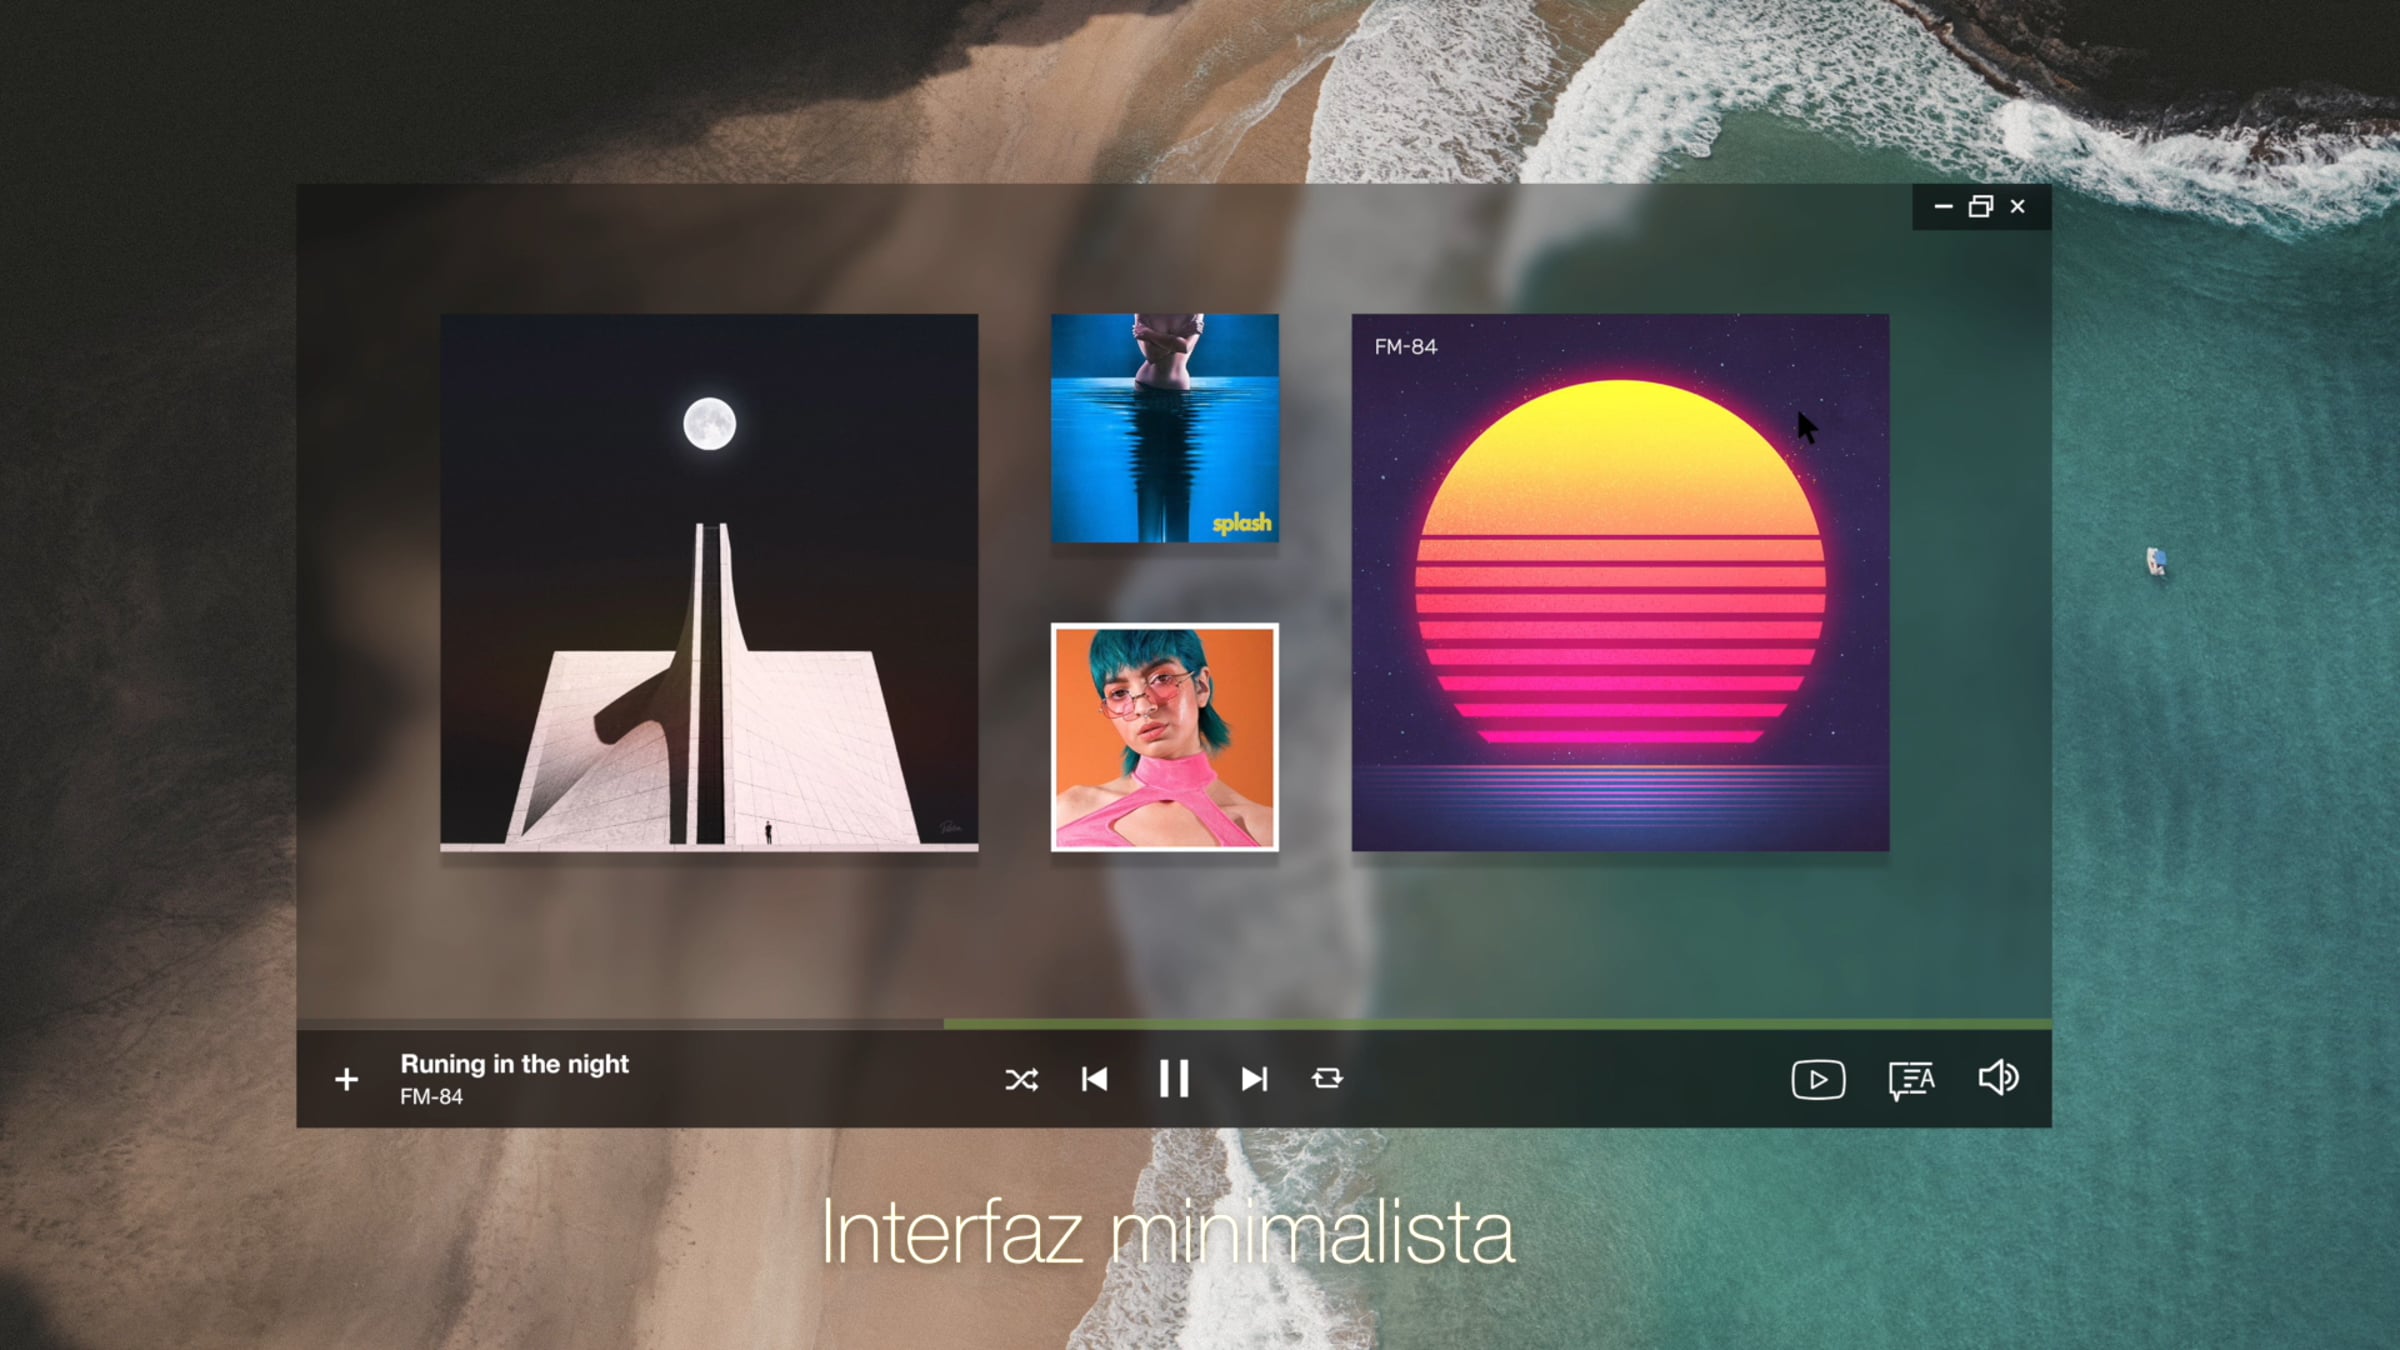Screen dimensions: 2400x1350
Task: Open the Splash album cover
Action: point(1164,428)
